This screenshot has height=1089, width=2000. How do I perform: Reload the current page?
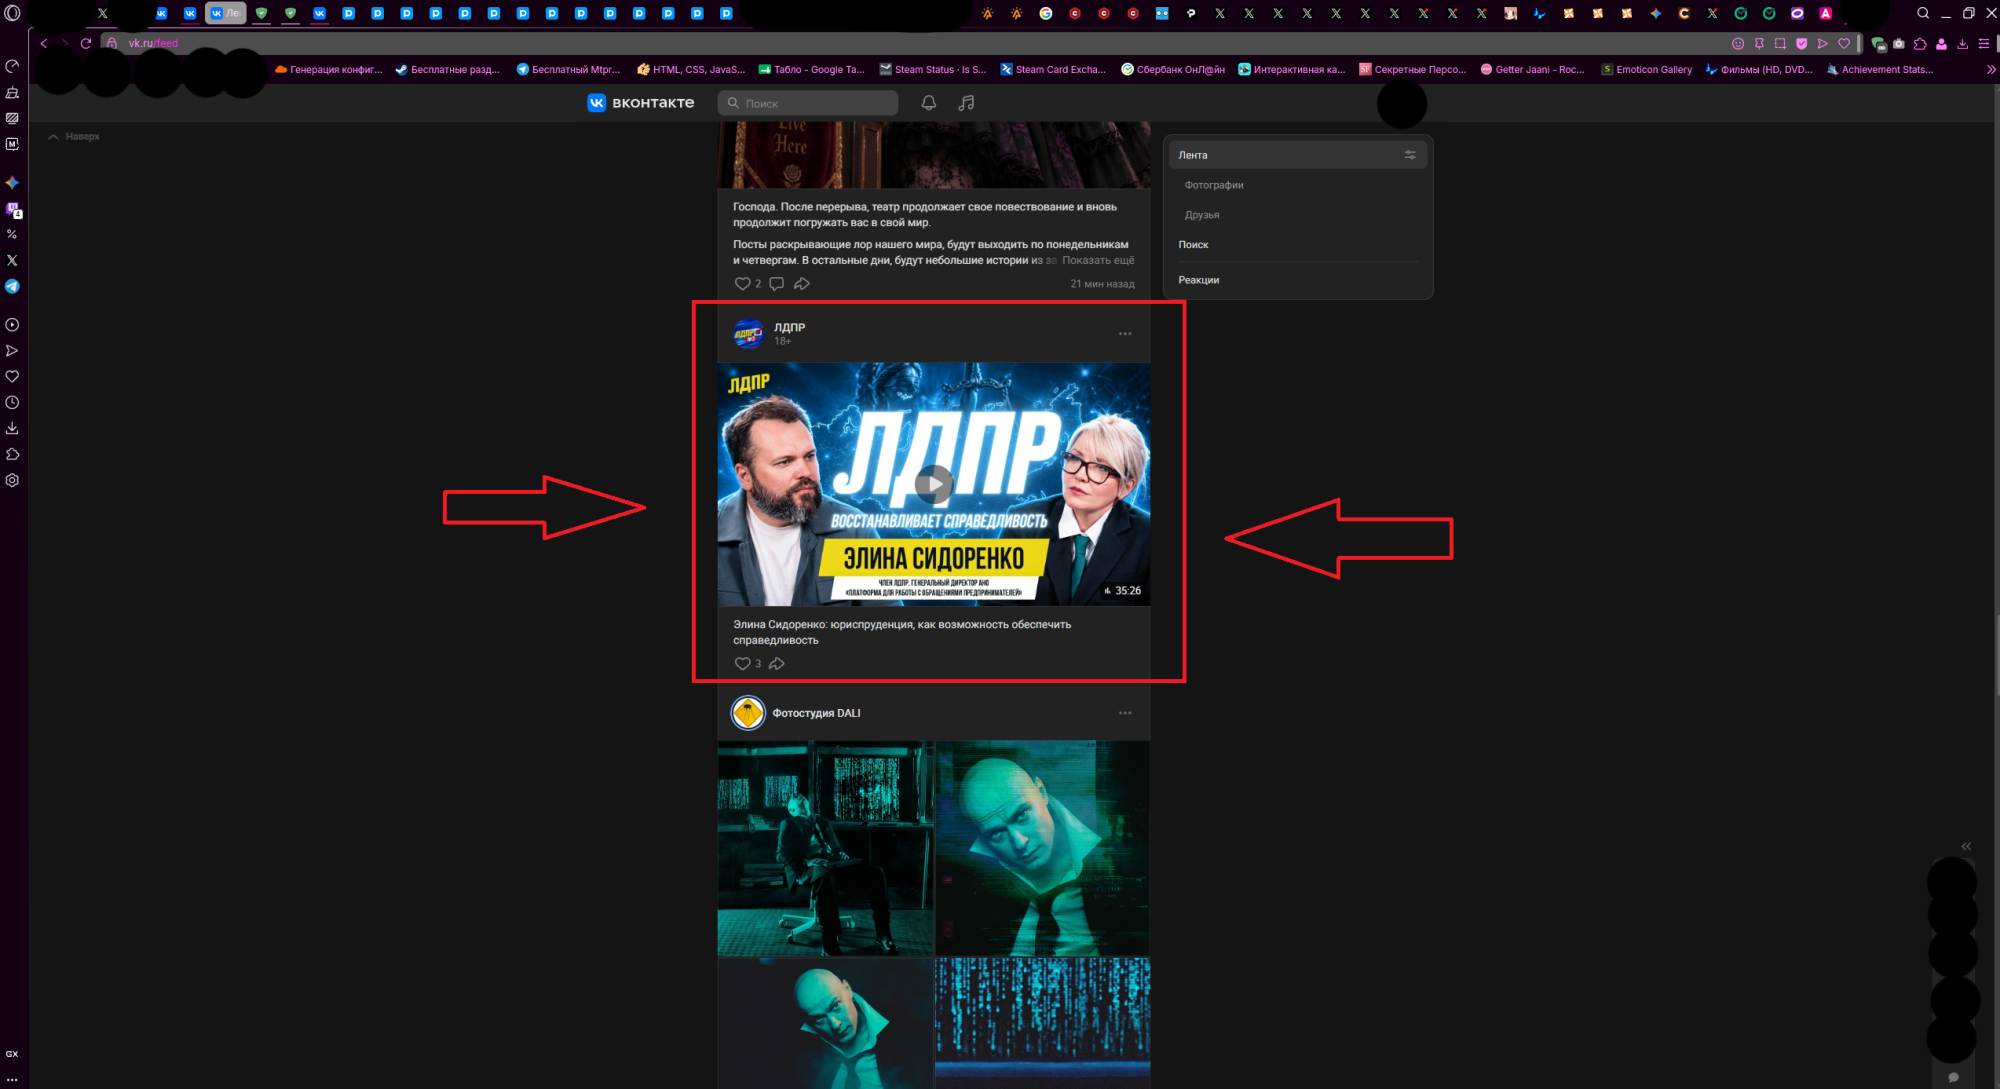(86, 44)
